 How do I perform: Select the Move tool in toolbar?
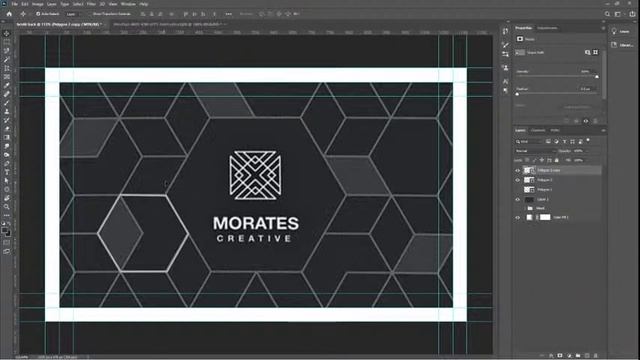[x=7, y=33]
